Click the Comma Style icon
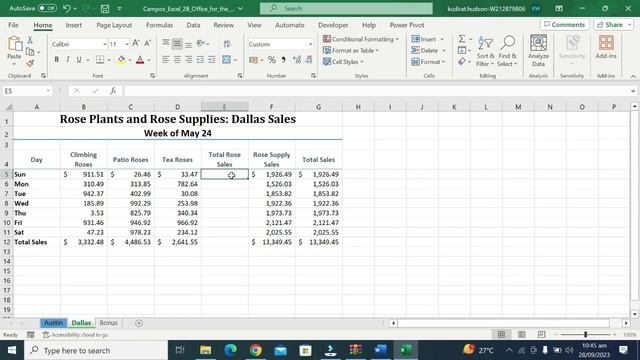This screenshot has width=640, height=360. pos(284,60)
